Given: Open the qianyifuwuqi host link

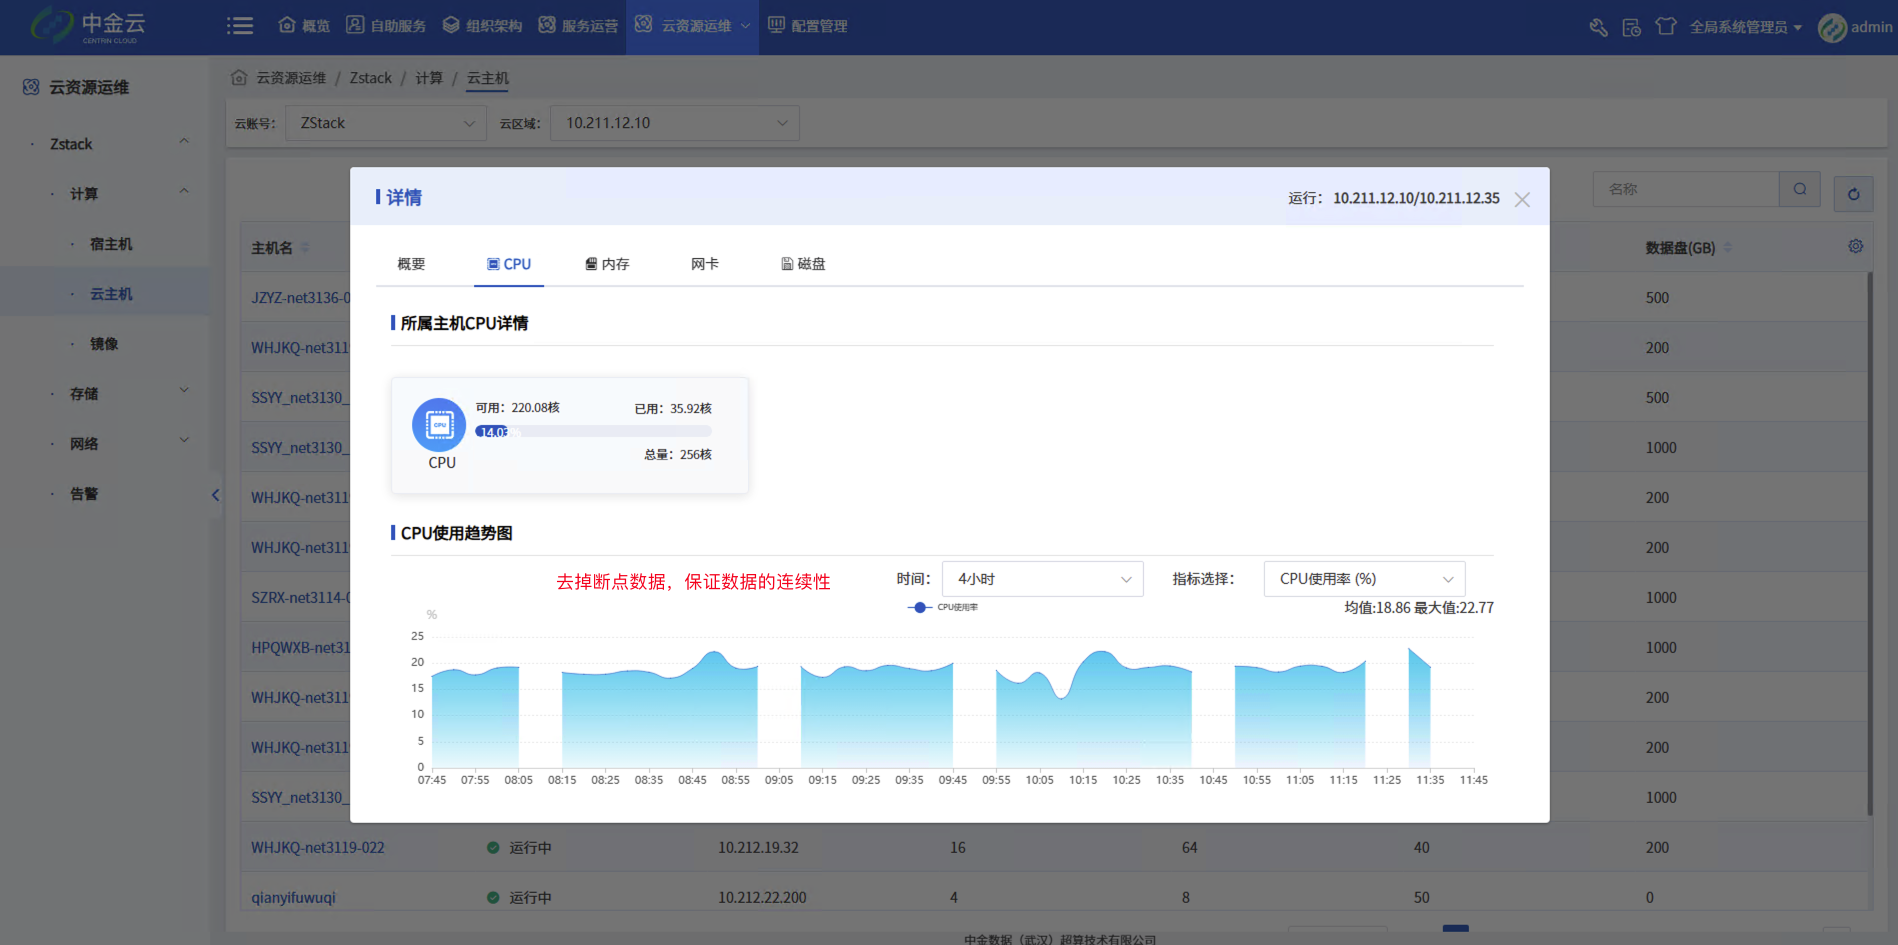Looking at the screenshot, I should [x=293, y=898].
